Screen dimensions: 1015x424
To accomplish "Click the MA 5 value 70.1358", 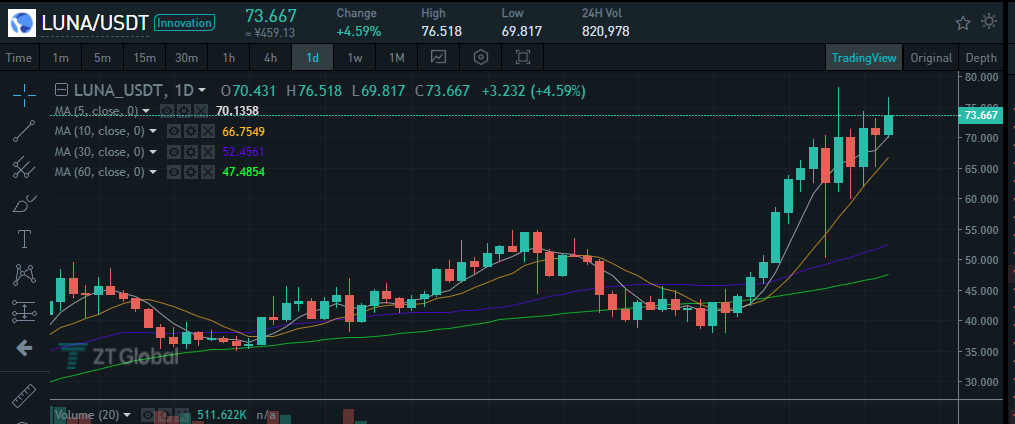I will 238,111.
